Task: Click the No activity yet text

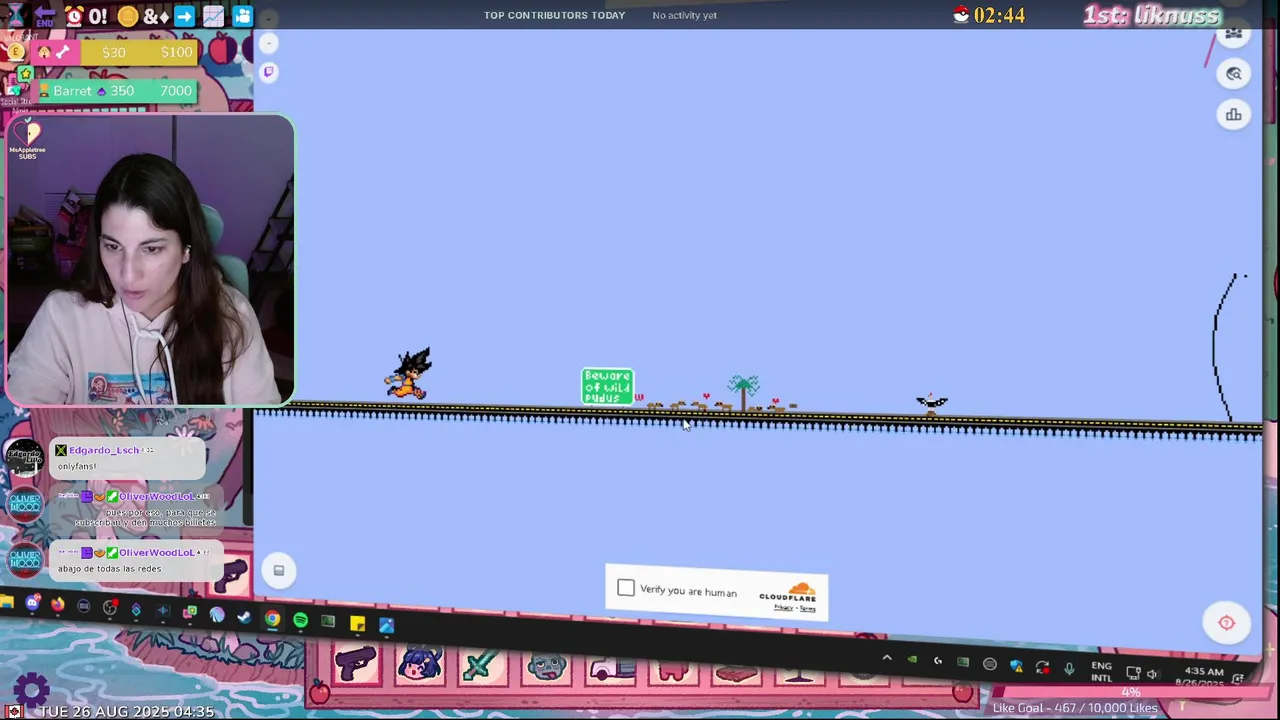Action: click(x=685, y=15)
